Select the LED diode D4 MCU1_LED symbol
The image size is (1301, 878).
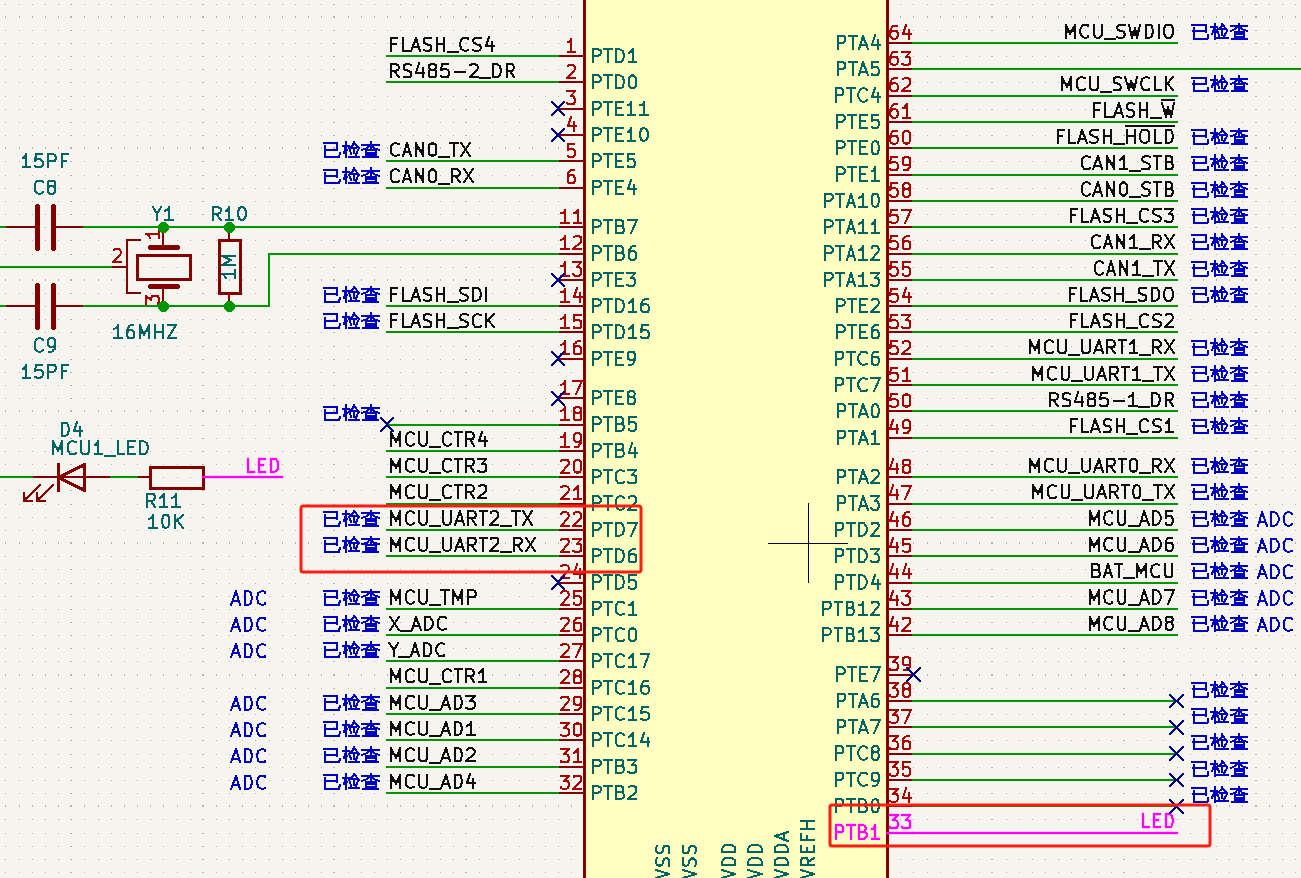72,478
